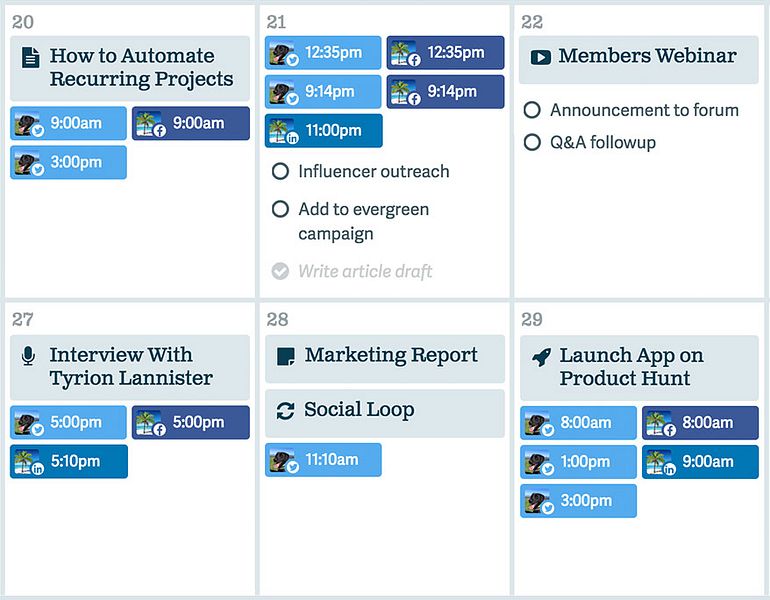The height and width of the screenshot is (600, 770).
Task: Open the 9:00am Facebook post on day 20
Action: point(191,123)
